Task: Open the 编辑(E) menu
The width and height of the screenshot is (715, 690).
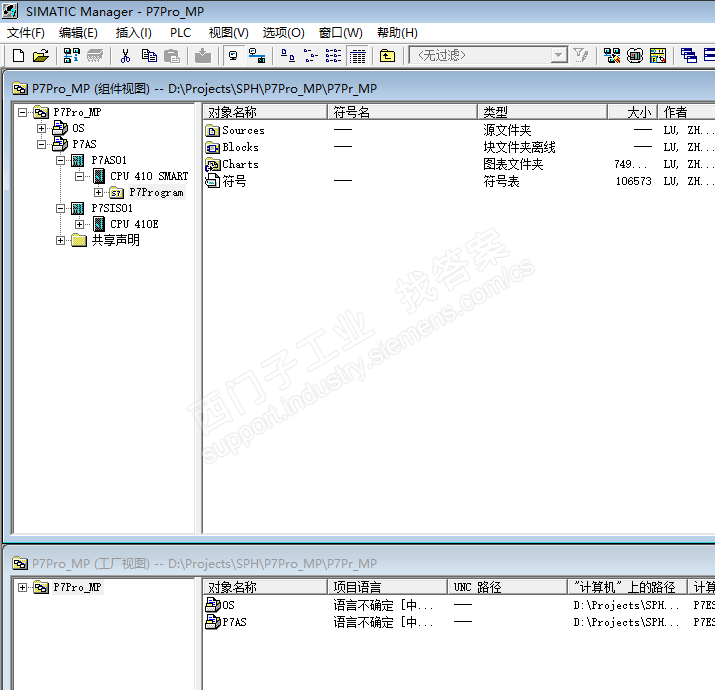Action: pyautogui.click(x=78, y=33)
